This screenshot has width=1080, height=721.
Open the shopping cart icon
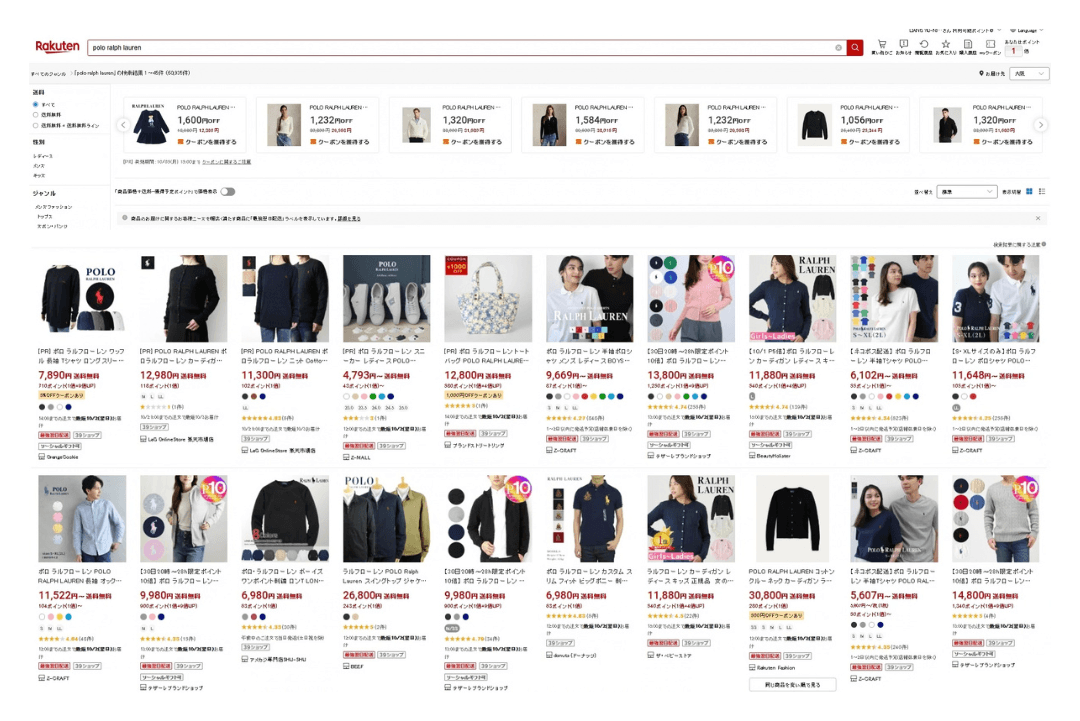[x=882, y=44]
